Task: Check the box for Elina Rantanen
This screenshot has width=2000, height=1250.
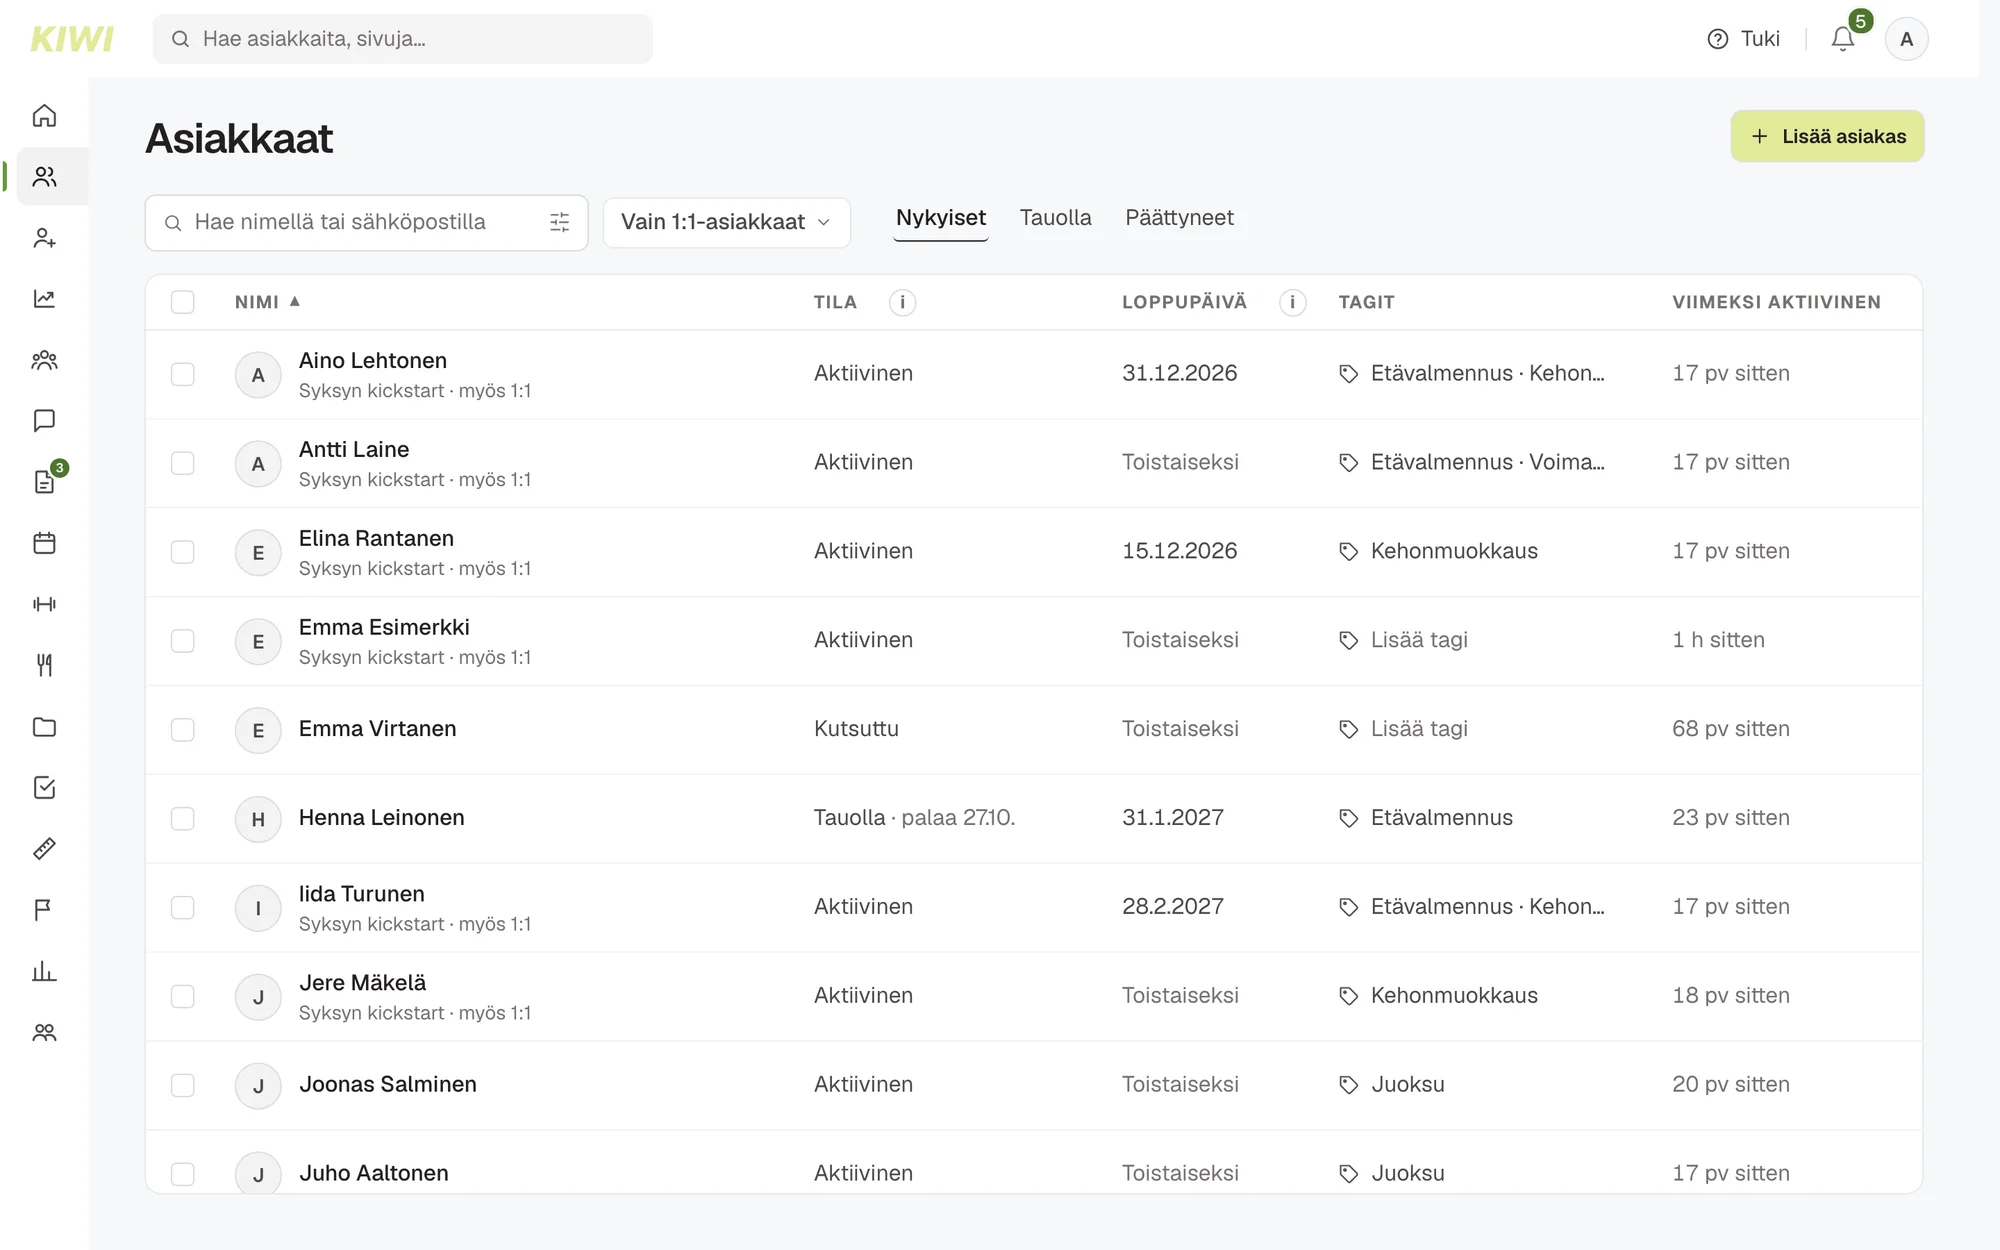Action: (182, 552)
